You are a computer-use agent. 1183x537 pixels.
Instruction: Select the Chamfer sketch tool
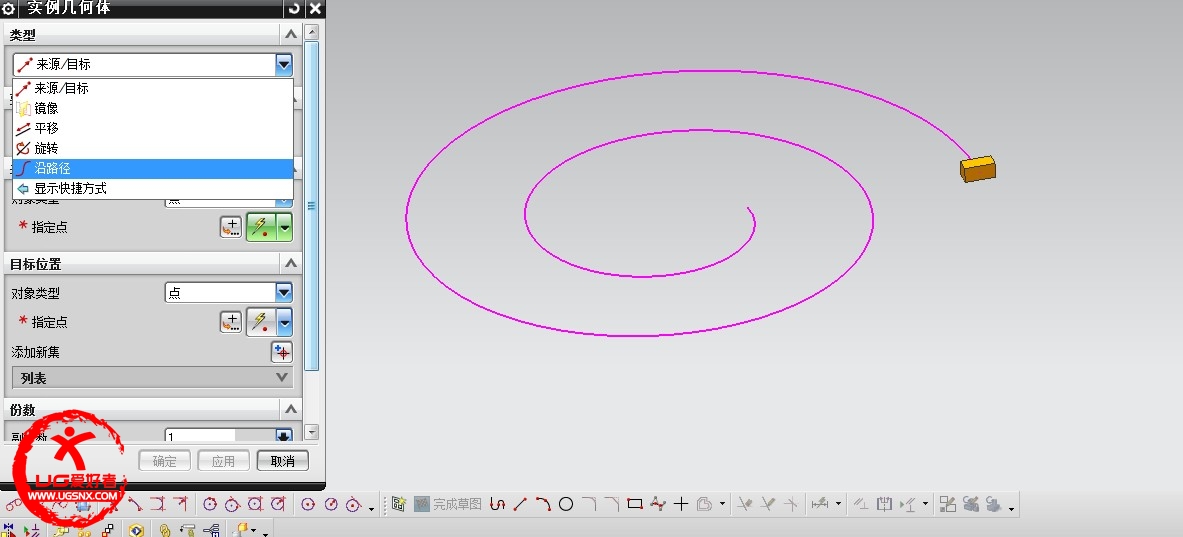click(x=612, y=504)
